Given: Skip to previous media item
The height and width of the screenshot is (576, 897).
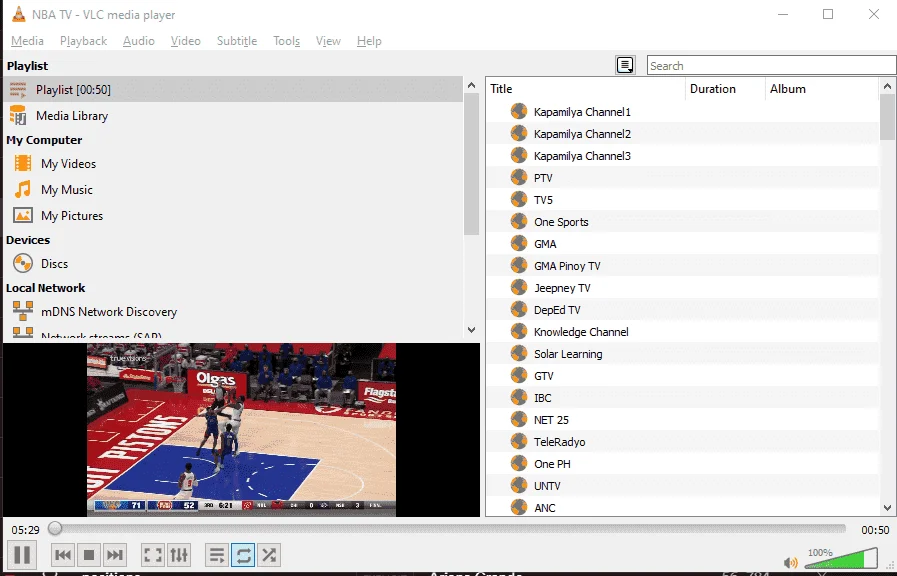Looking at the screenshot, I should point(63,555).
